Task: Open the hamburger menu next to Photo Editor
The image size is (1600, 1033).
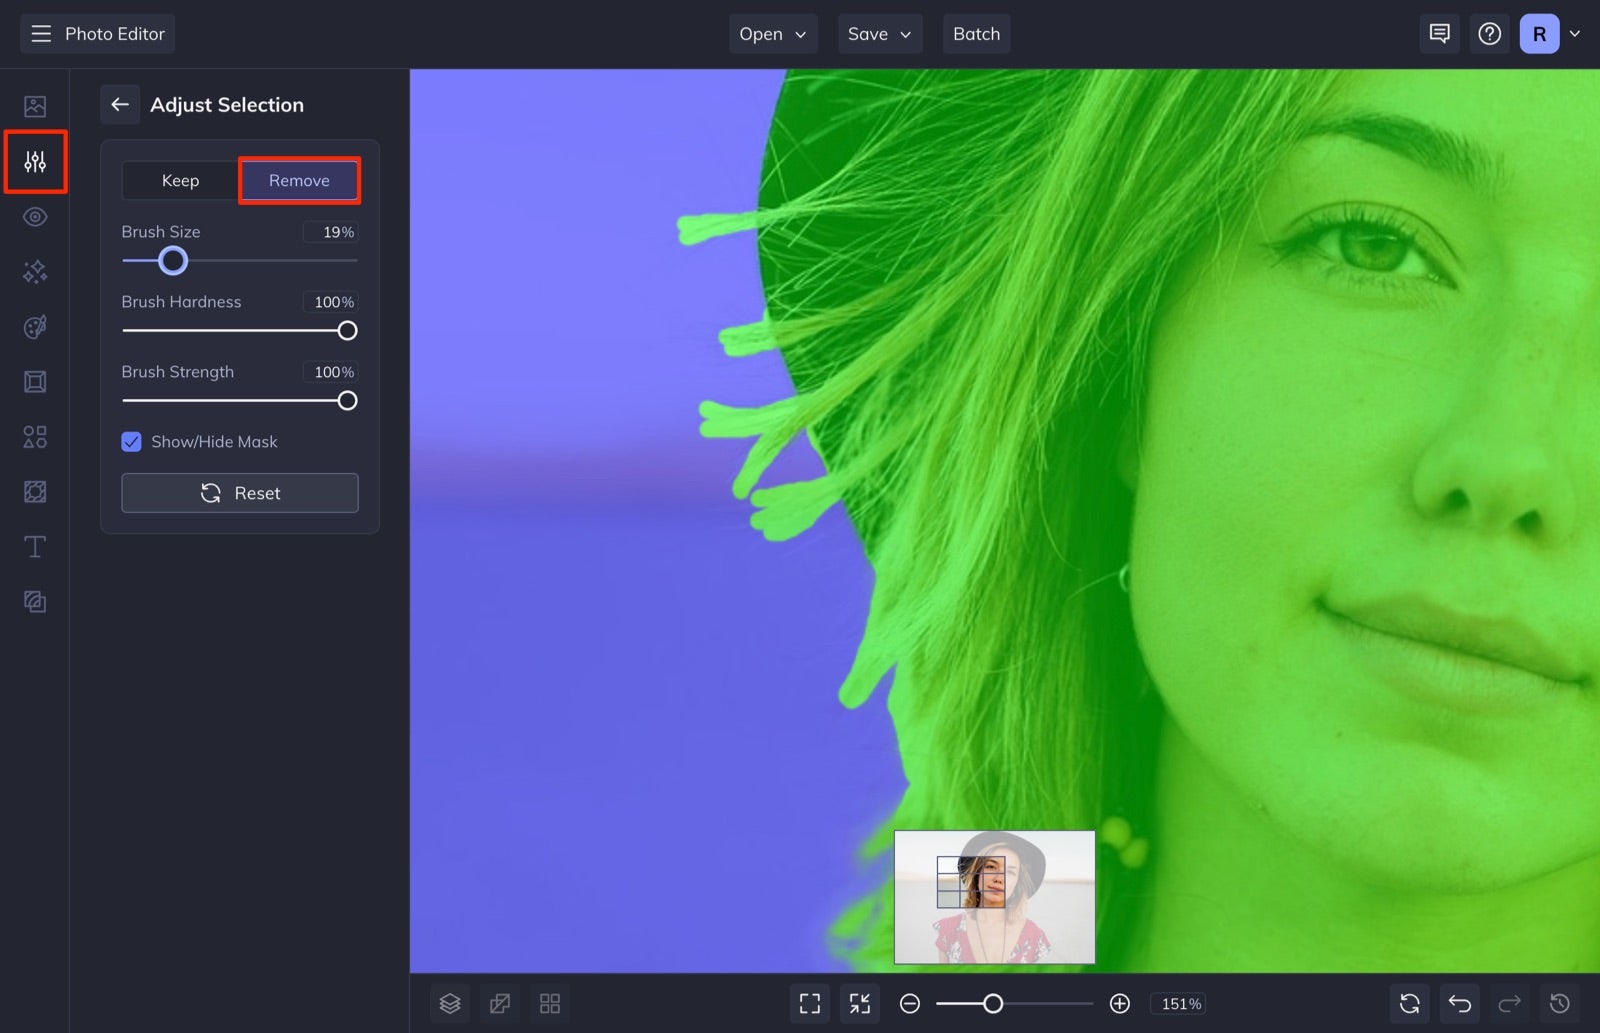Action: (x=40, y=33)
